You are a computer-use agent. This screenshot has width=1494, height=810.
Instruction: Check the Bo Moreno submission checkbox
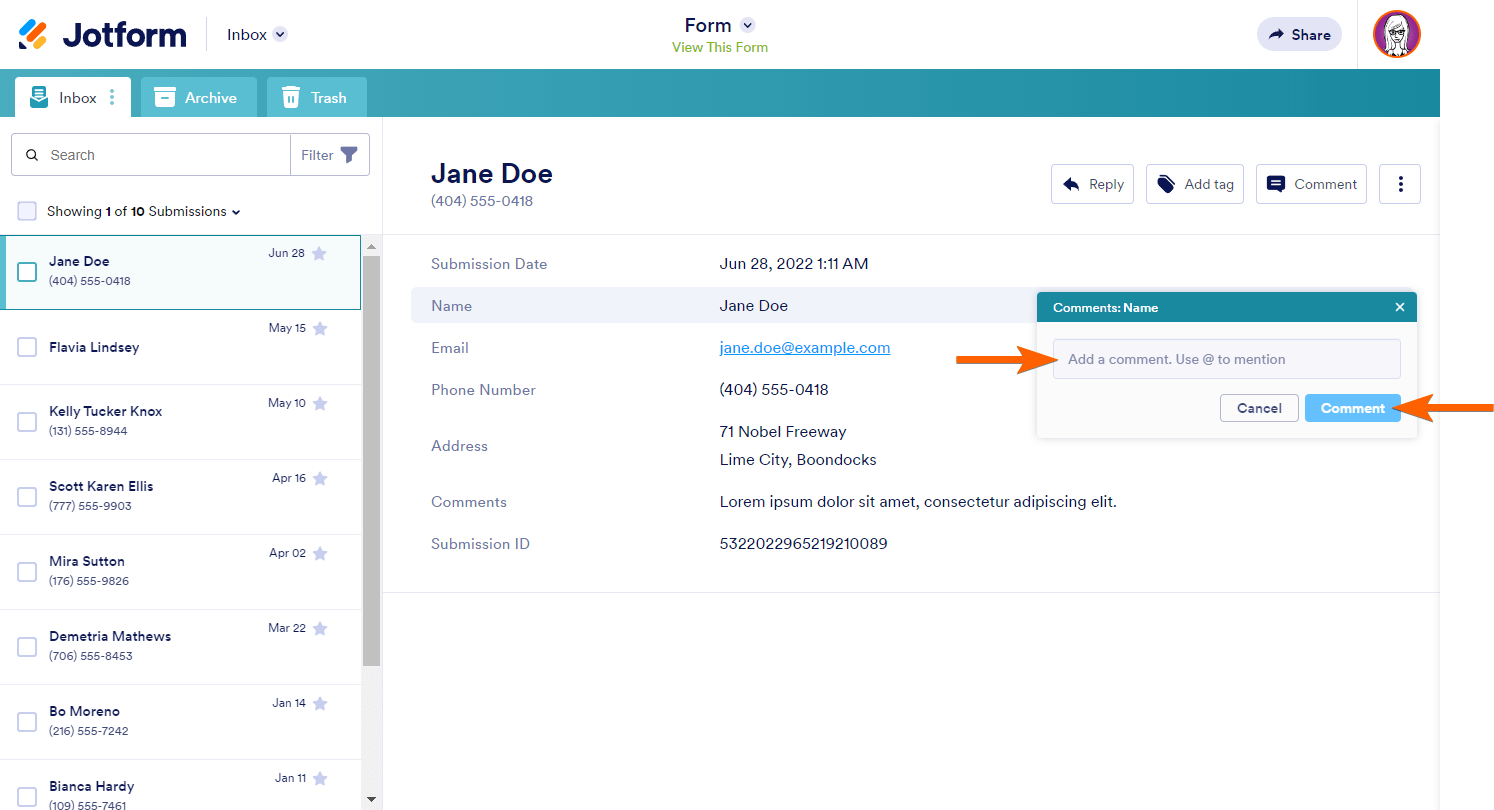coord(27,722)
